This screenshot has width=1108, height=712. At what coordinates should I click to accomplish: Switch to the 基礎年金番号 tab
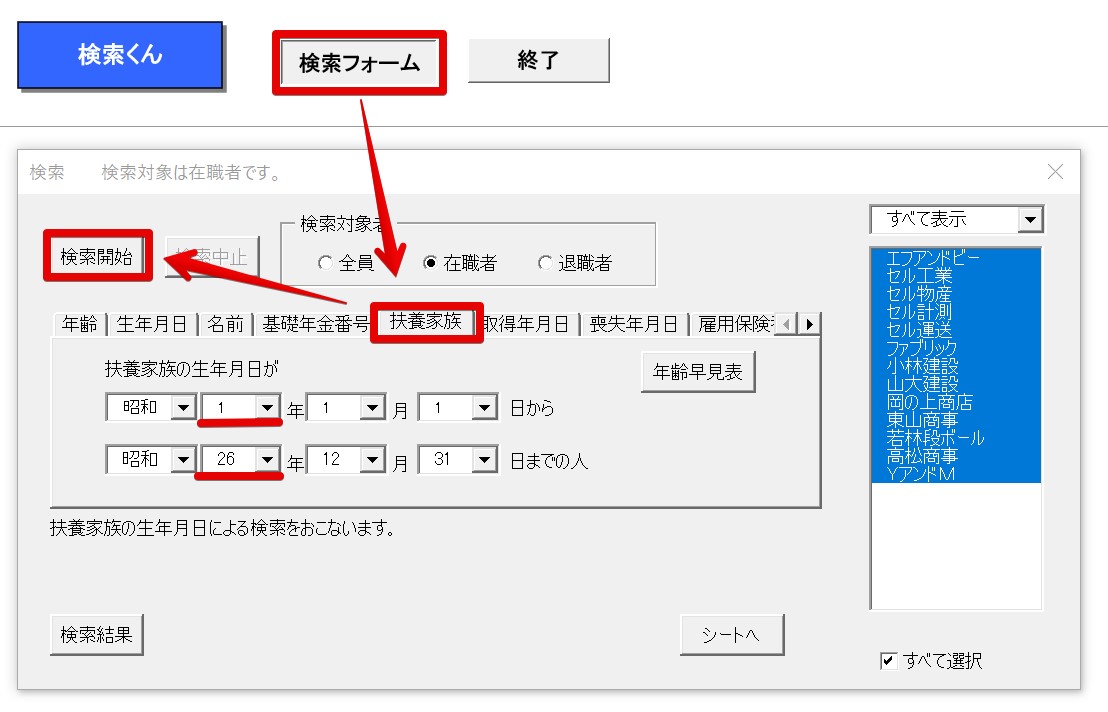coord(314,324)
